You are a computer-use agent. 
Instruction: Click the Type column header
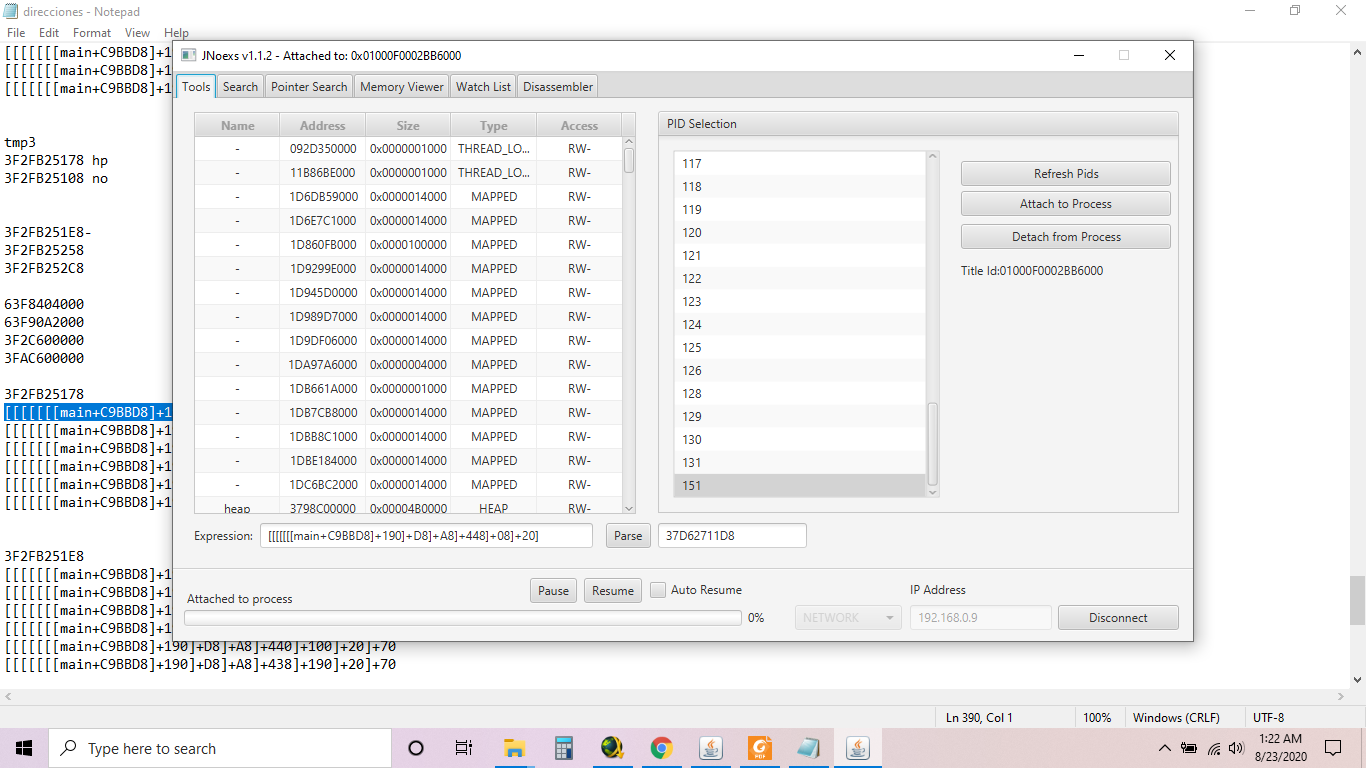coord(494,126)
